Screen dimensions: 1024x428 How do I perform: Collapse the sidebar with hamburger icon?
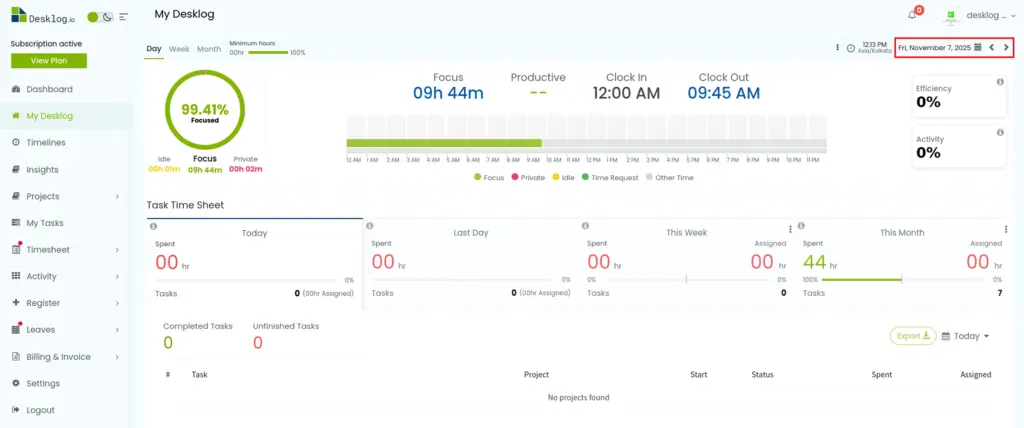tap(123, 17)
